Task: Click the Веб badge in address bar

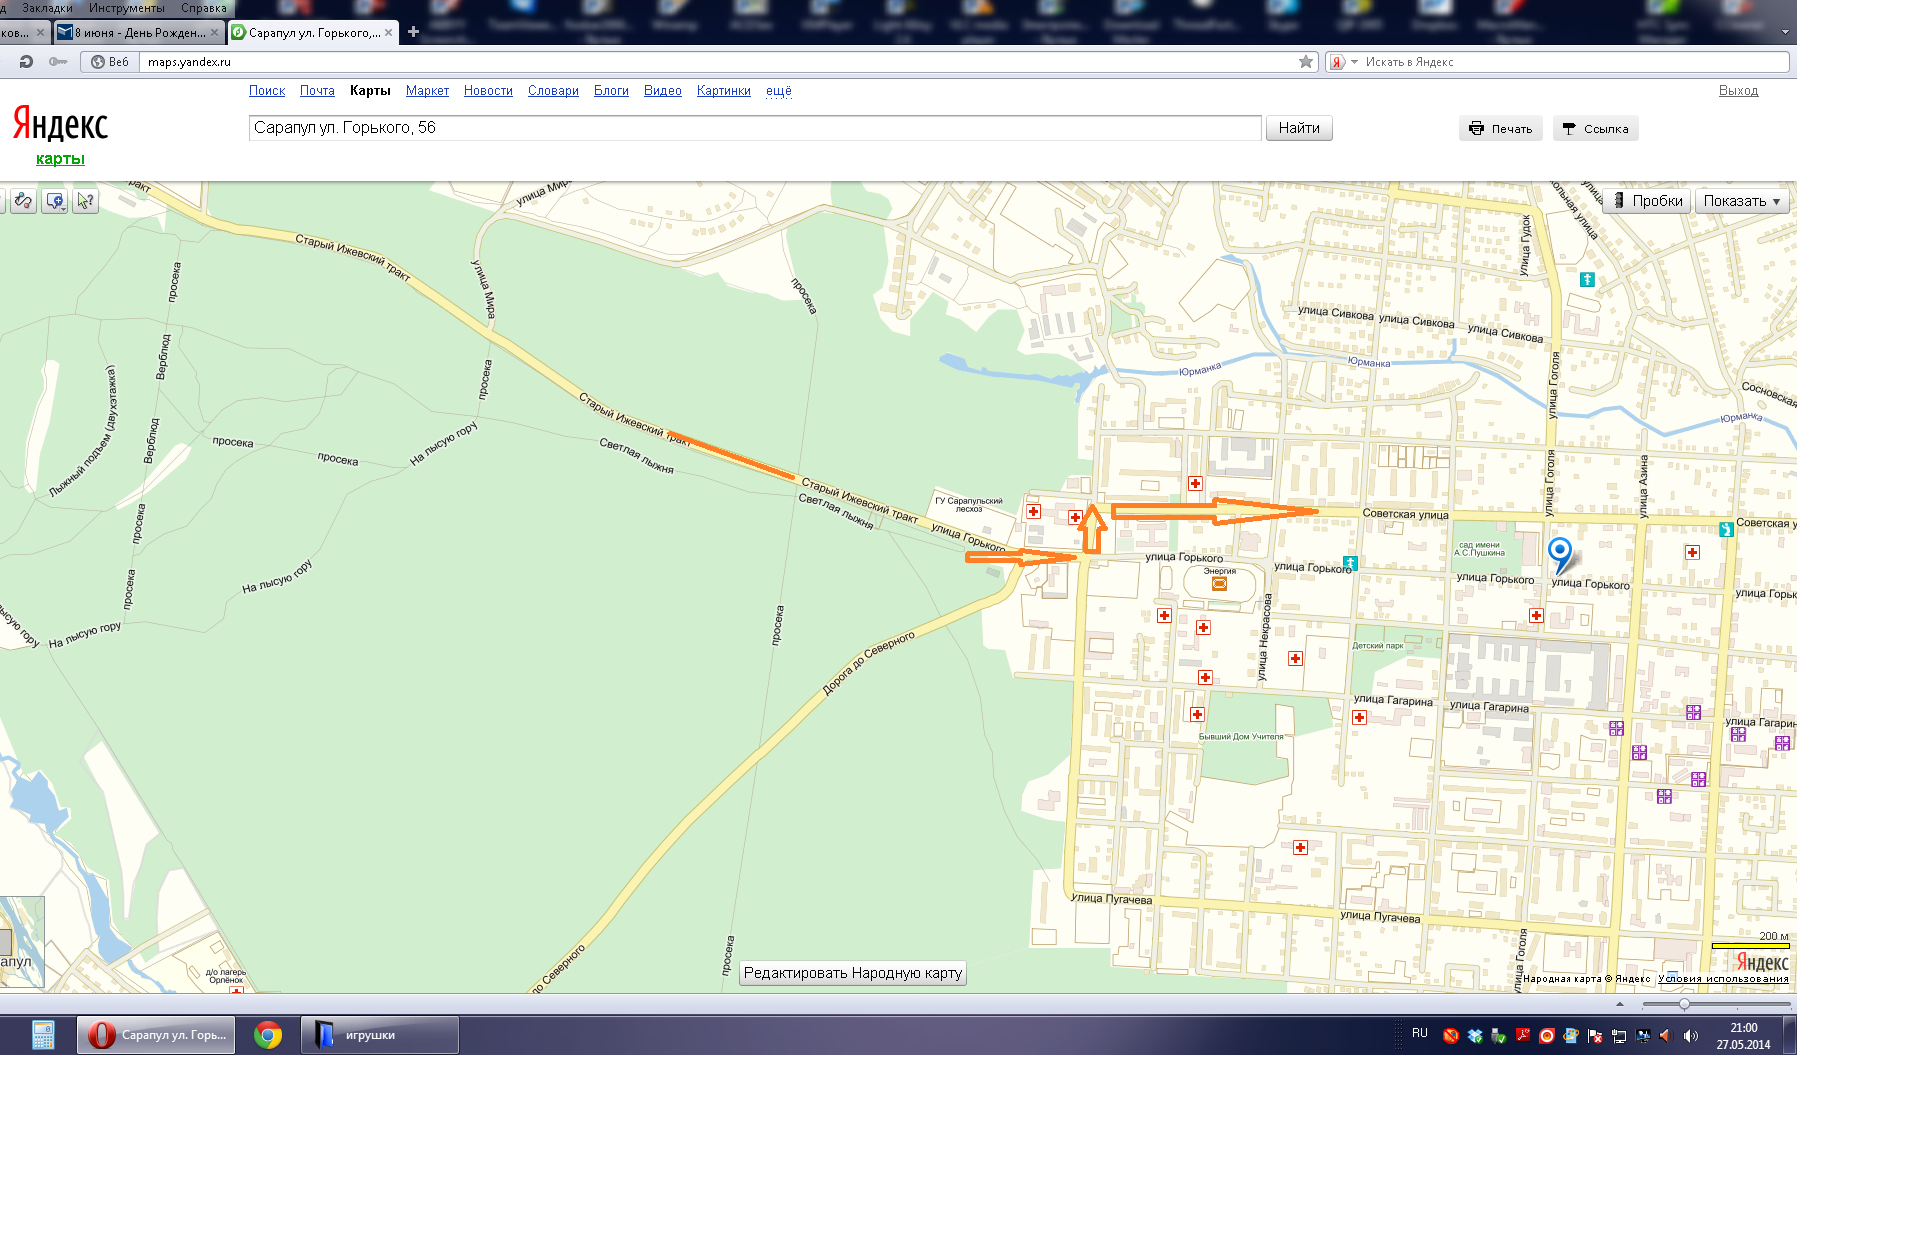Action: coord(110,62)
